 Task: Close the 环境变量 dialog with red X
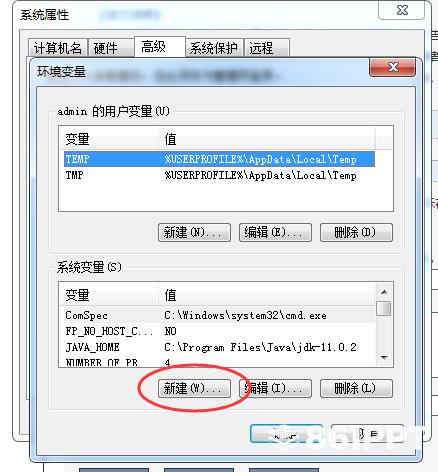click(x=393, y=67)
